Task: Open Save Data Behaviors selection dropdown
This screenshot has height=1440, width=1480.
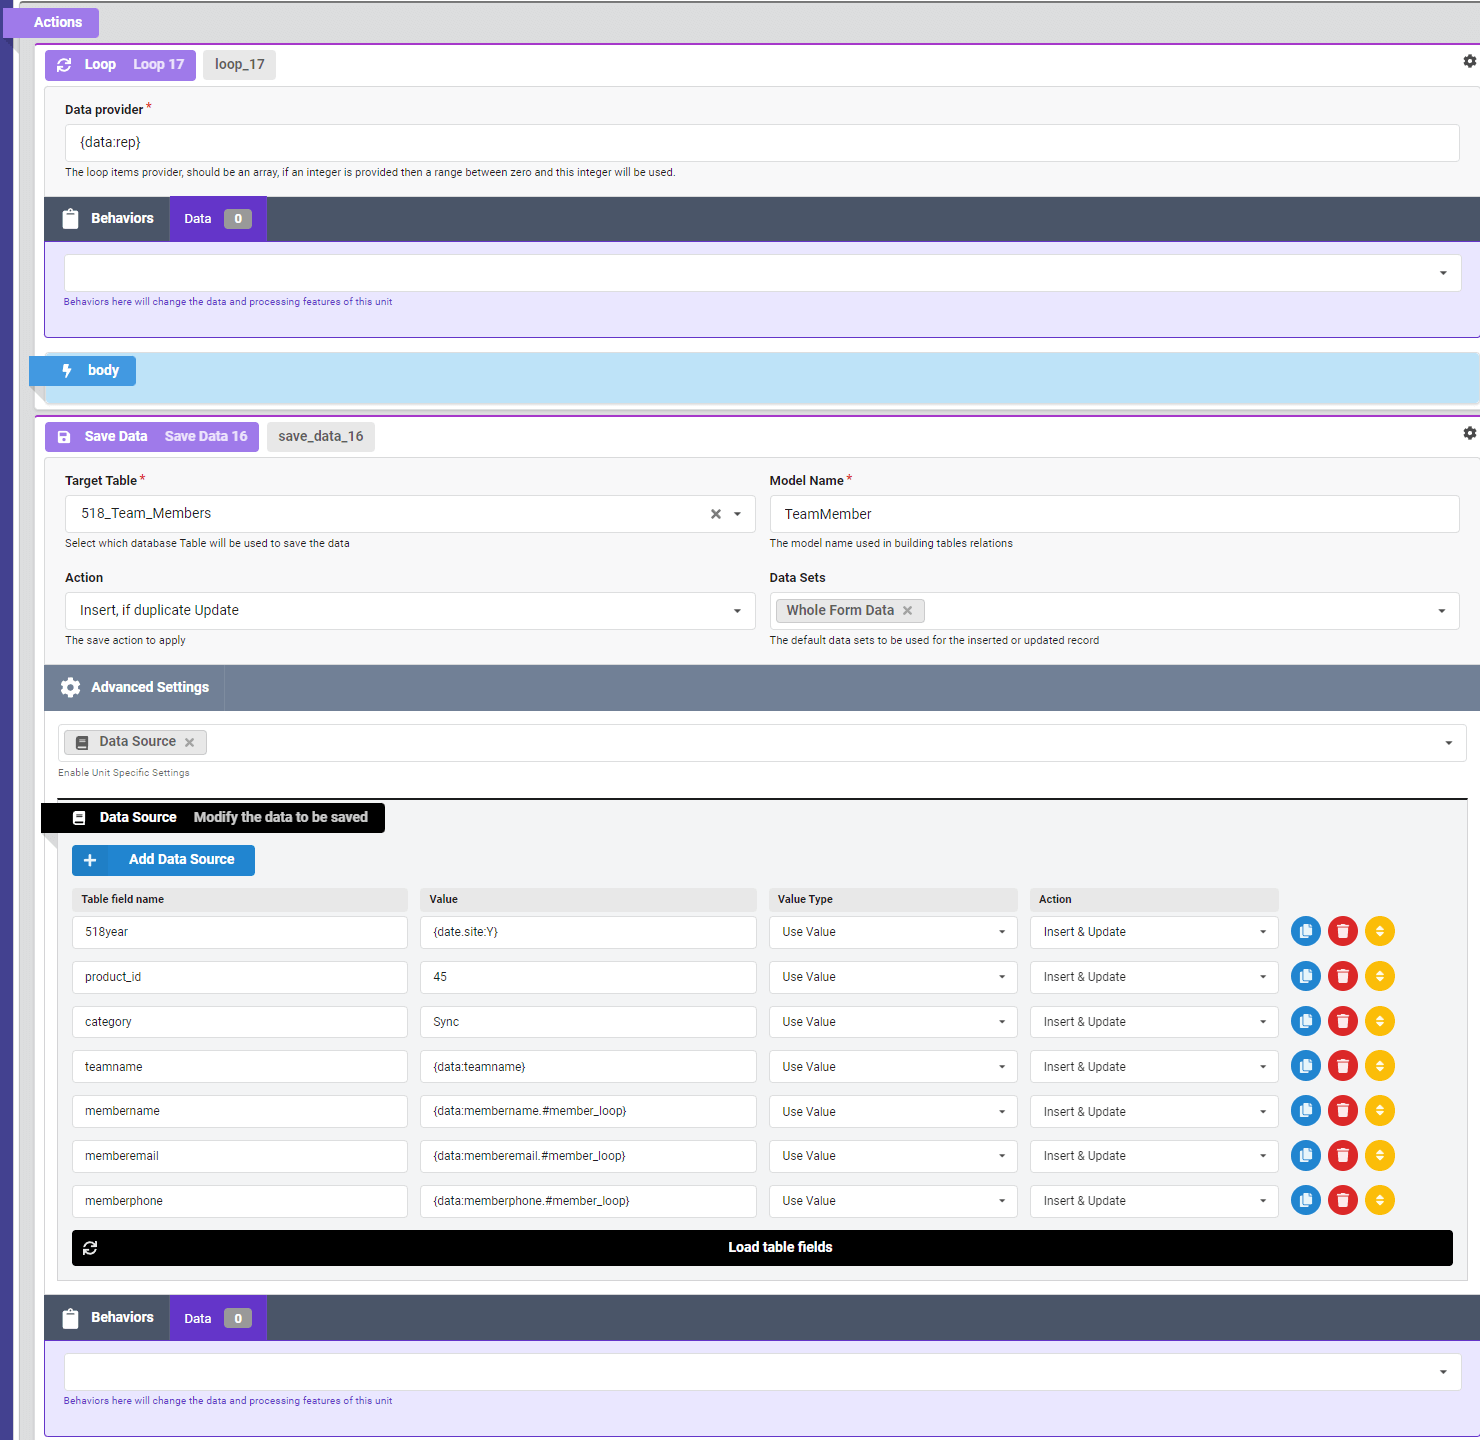Action: pos(762,1372)
